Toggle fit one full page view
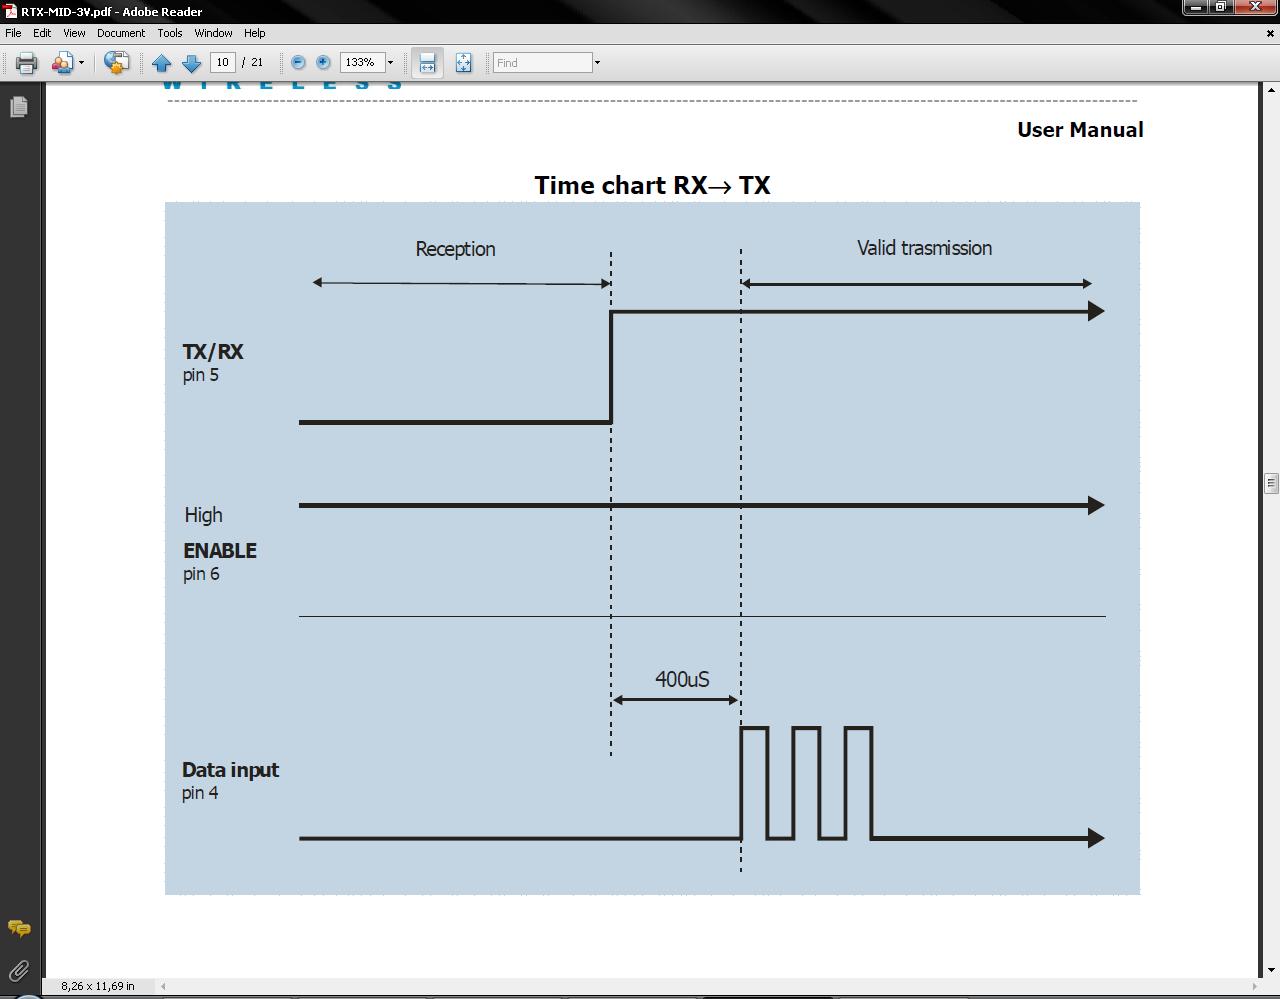The width and height of the screenshot is (1280, 999). click(463, 63)
